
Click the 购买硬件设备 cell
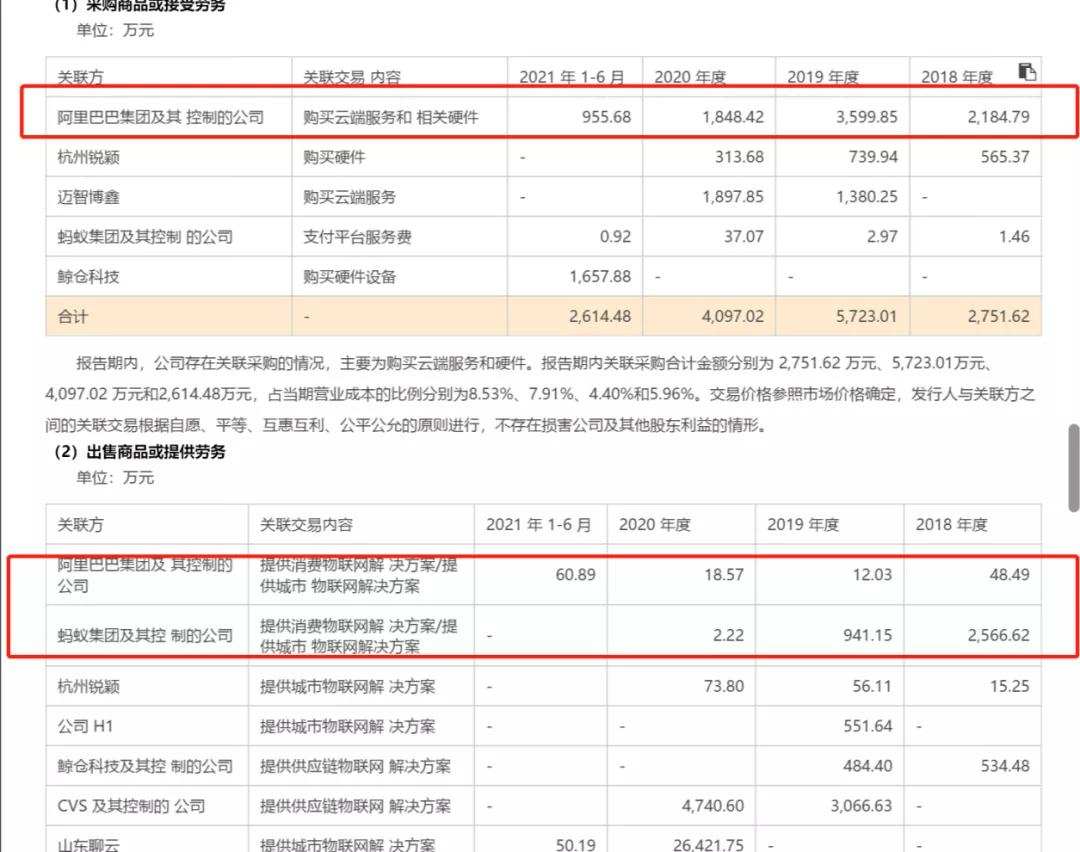pos(349,277)
